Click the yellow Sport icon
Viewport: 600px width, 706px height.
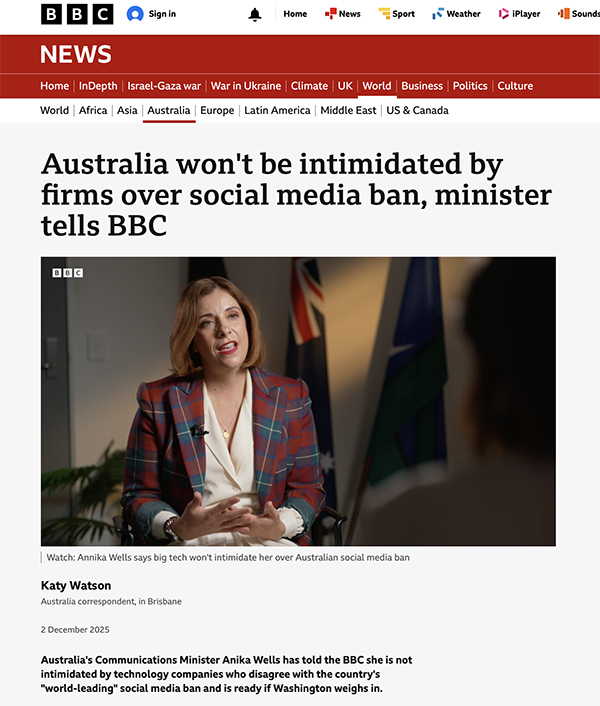click(384, 14)
